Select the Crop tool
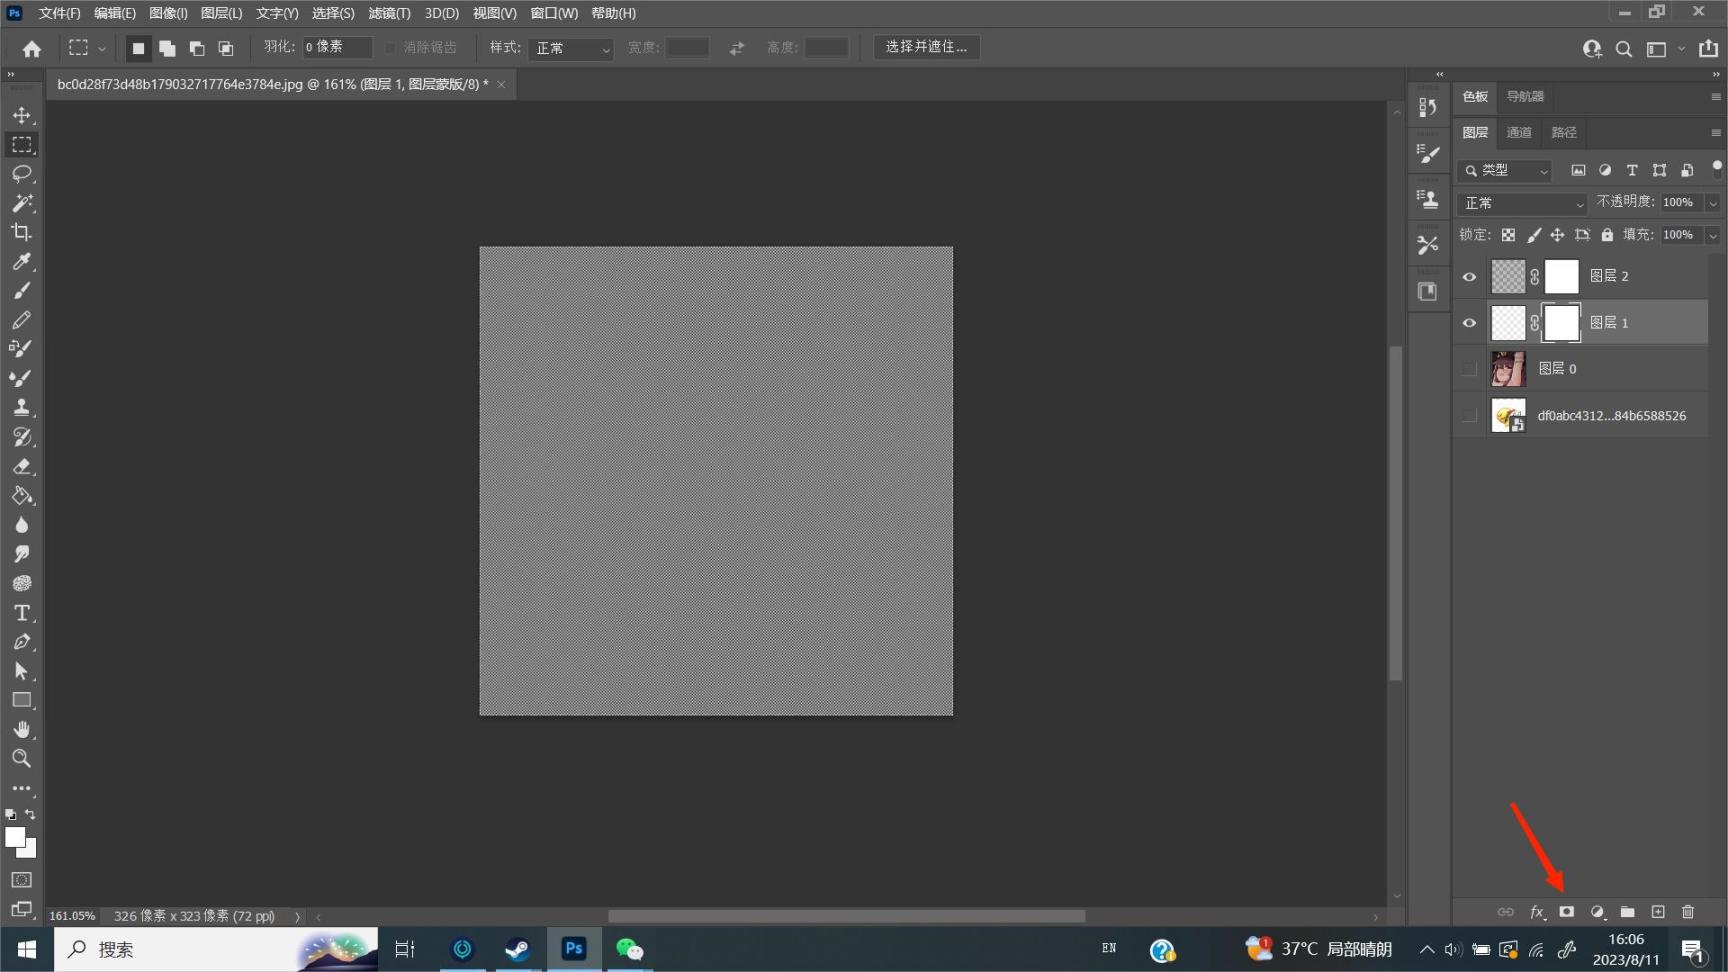This screenshot has height=972, width=1728. 22,232
